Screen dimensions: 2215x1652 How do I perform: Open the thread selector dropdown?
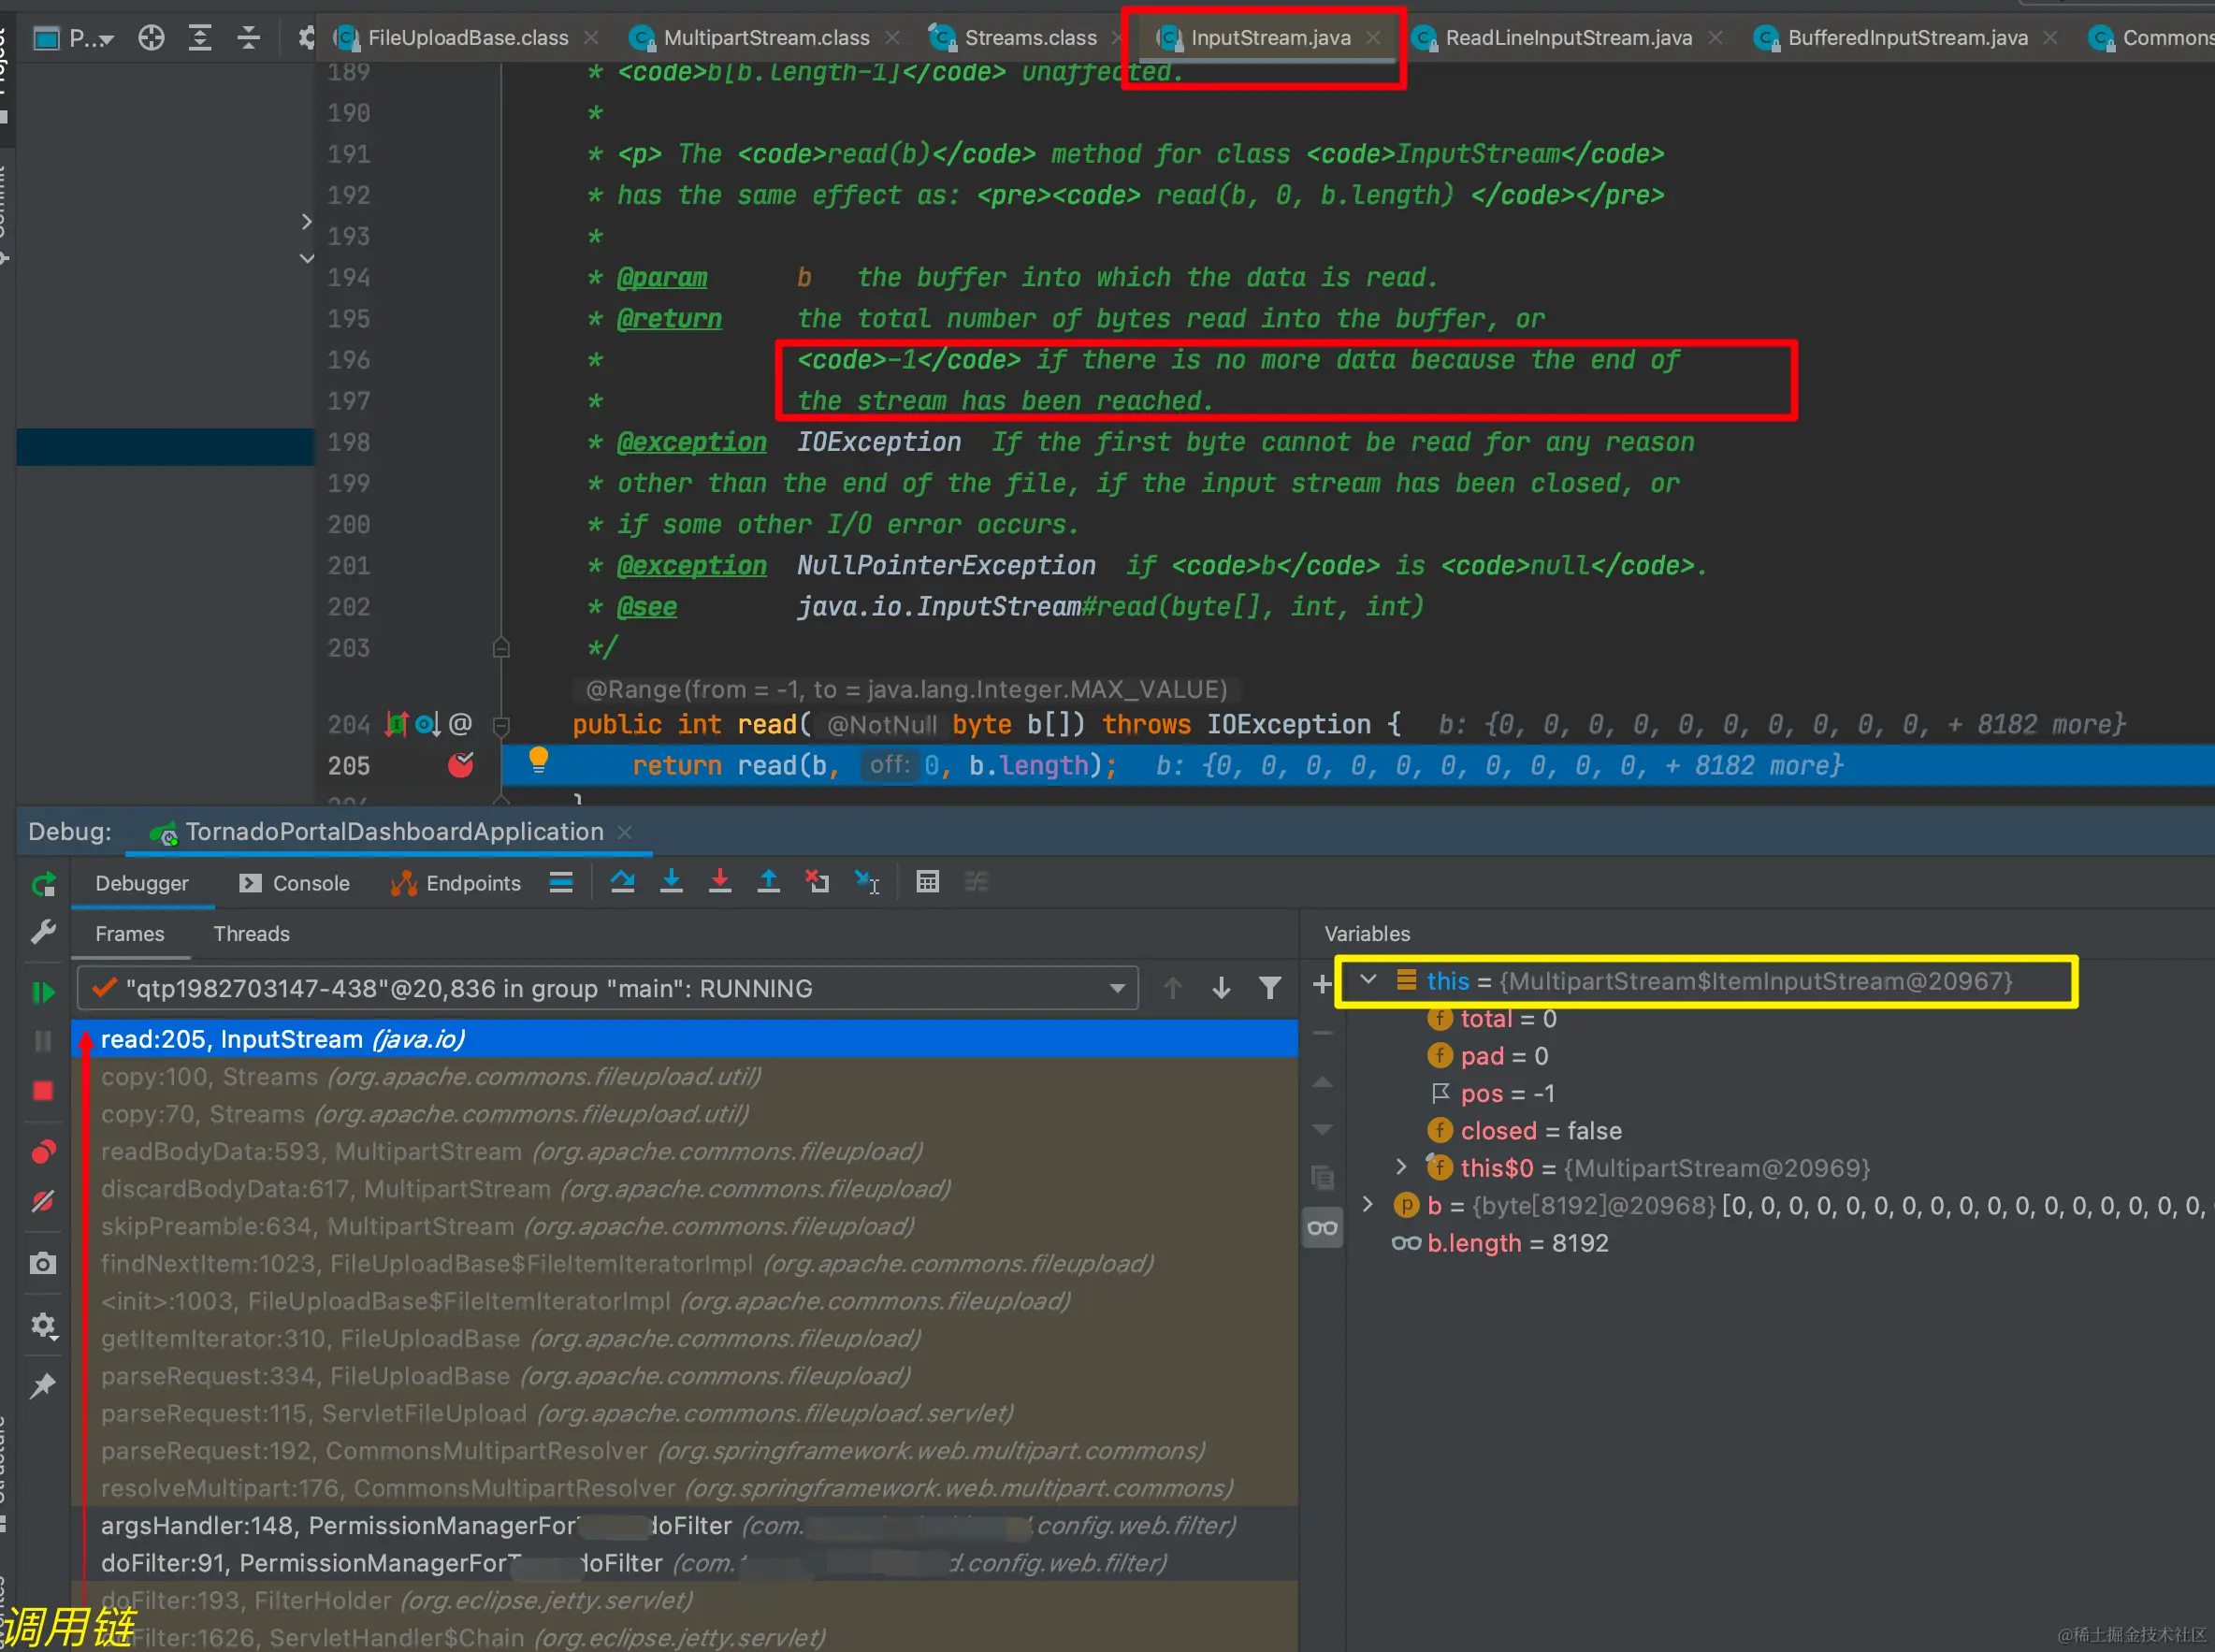tap(1117, 989)
